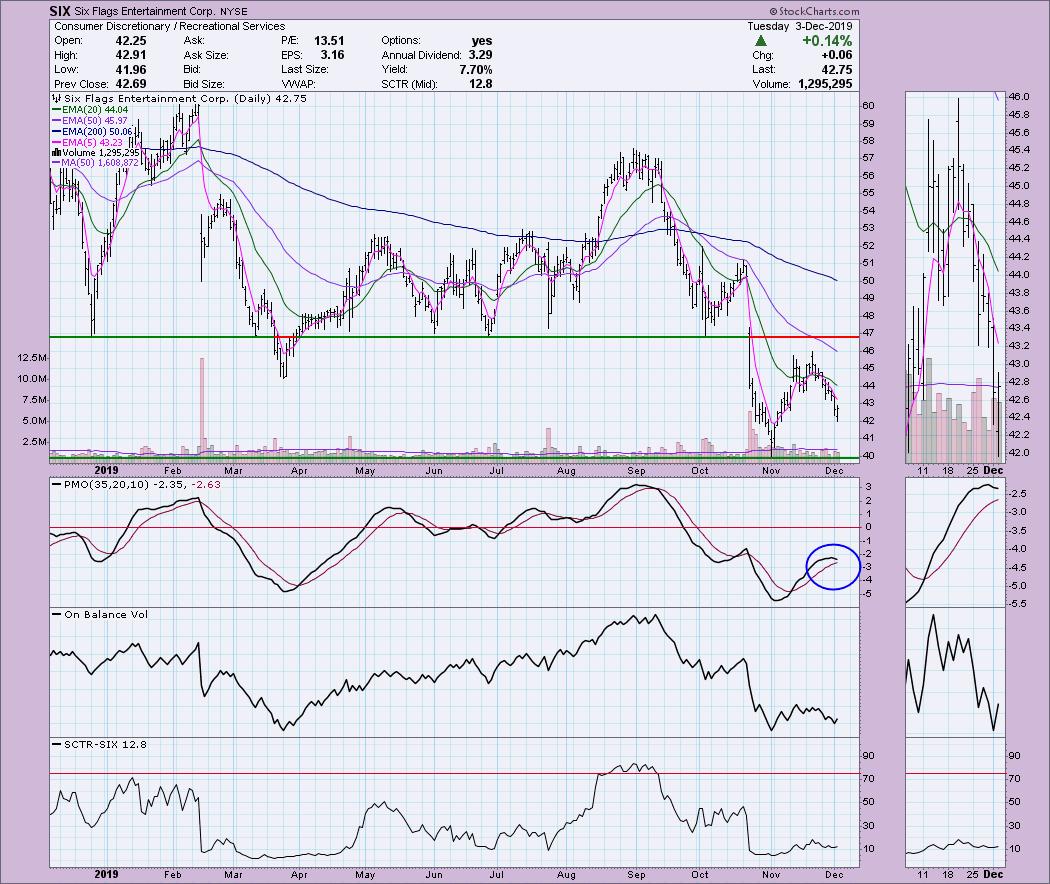
Task: Click the Ask Size field label
Action: 206,56
